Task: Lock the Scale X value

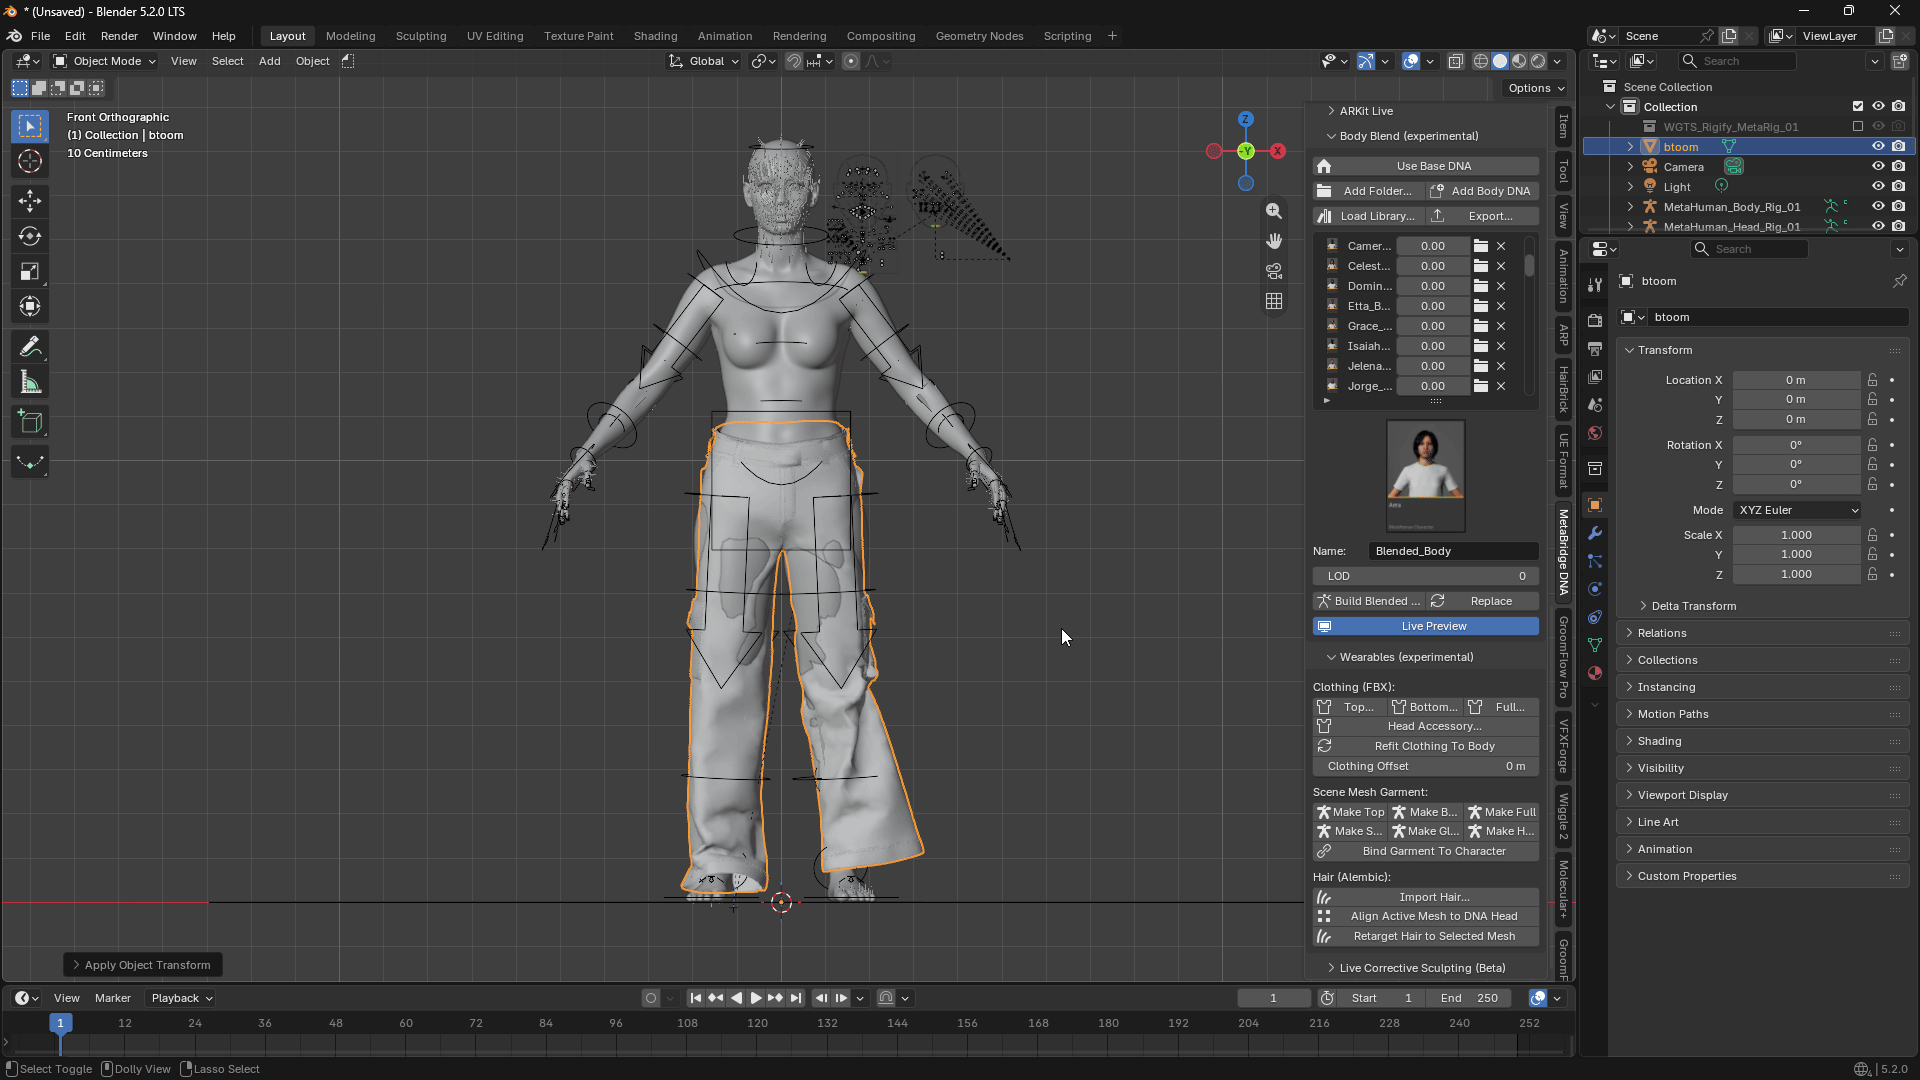Action: [x=1872, y=535]
